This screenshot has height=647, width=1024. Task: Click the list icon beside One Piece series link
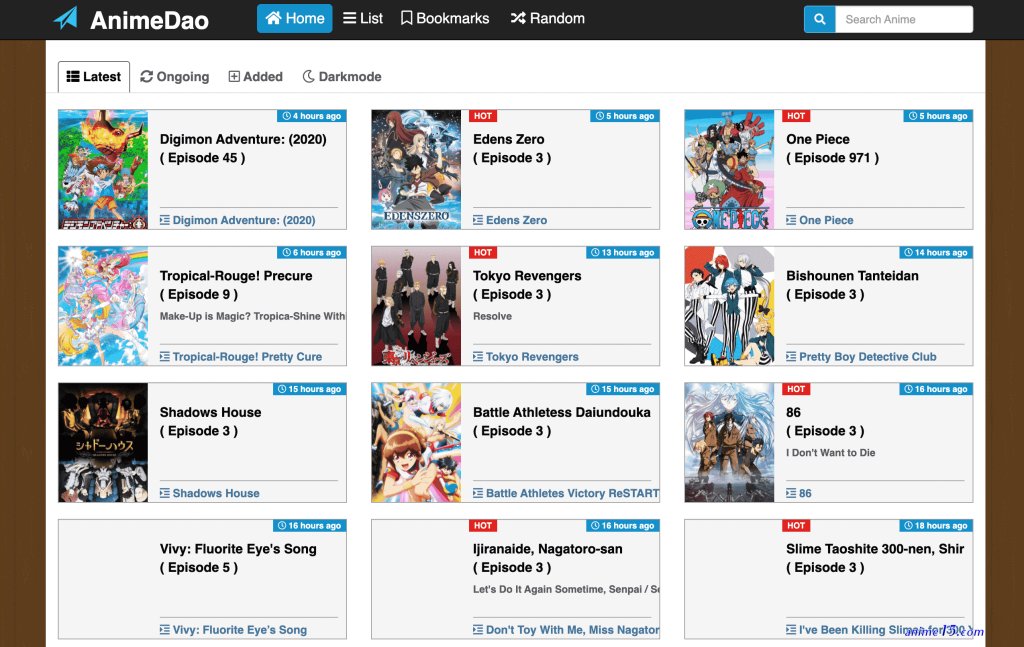click(791, 220)
